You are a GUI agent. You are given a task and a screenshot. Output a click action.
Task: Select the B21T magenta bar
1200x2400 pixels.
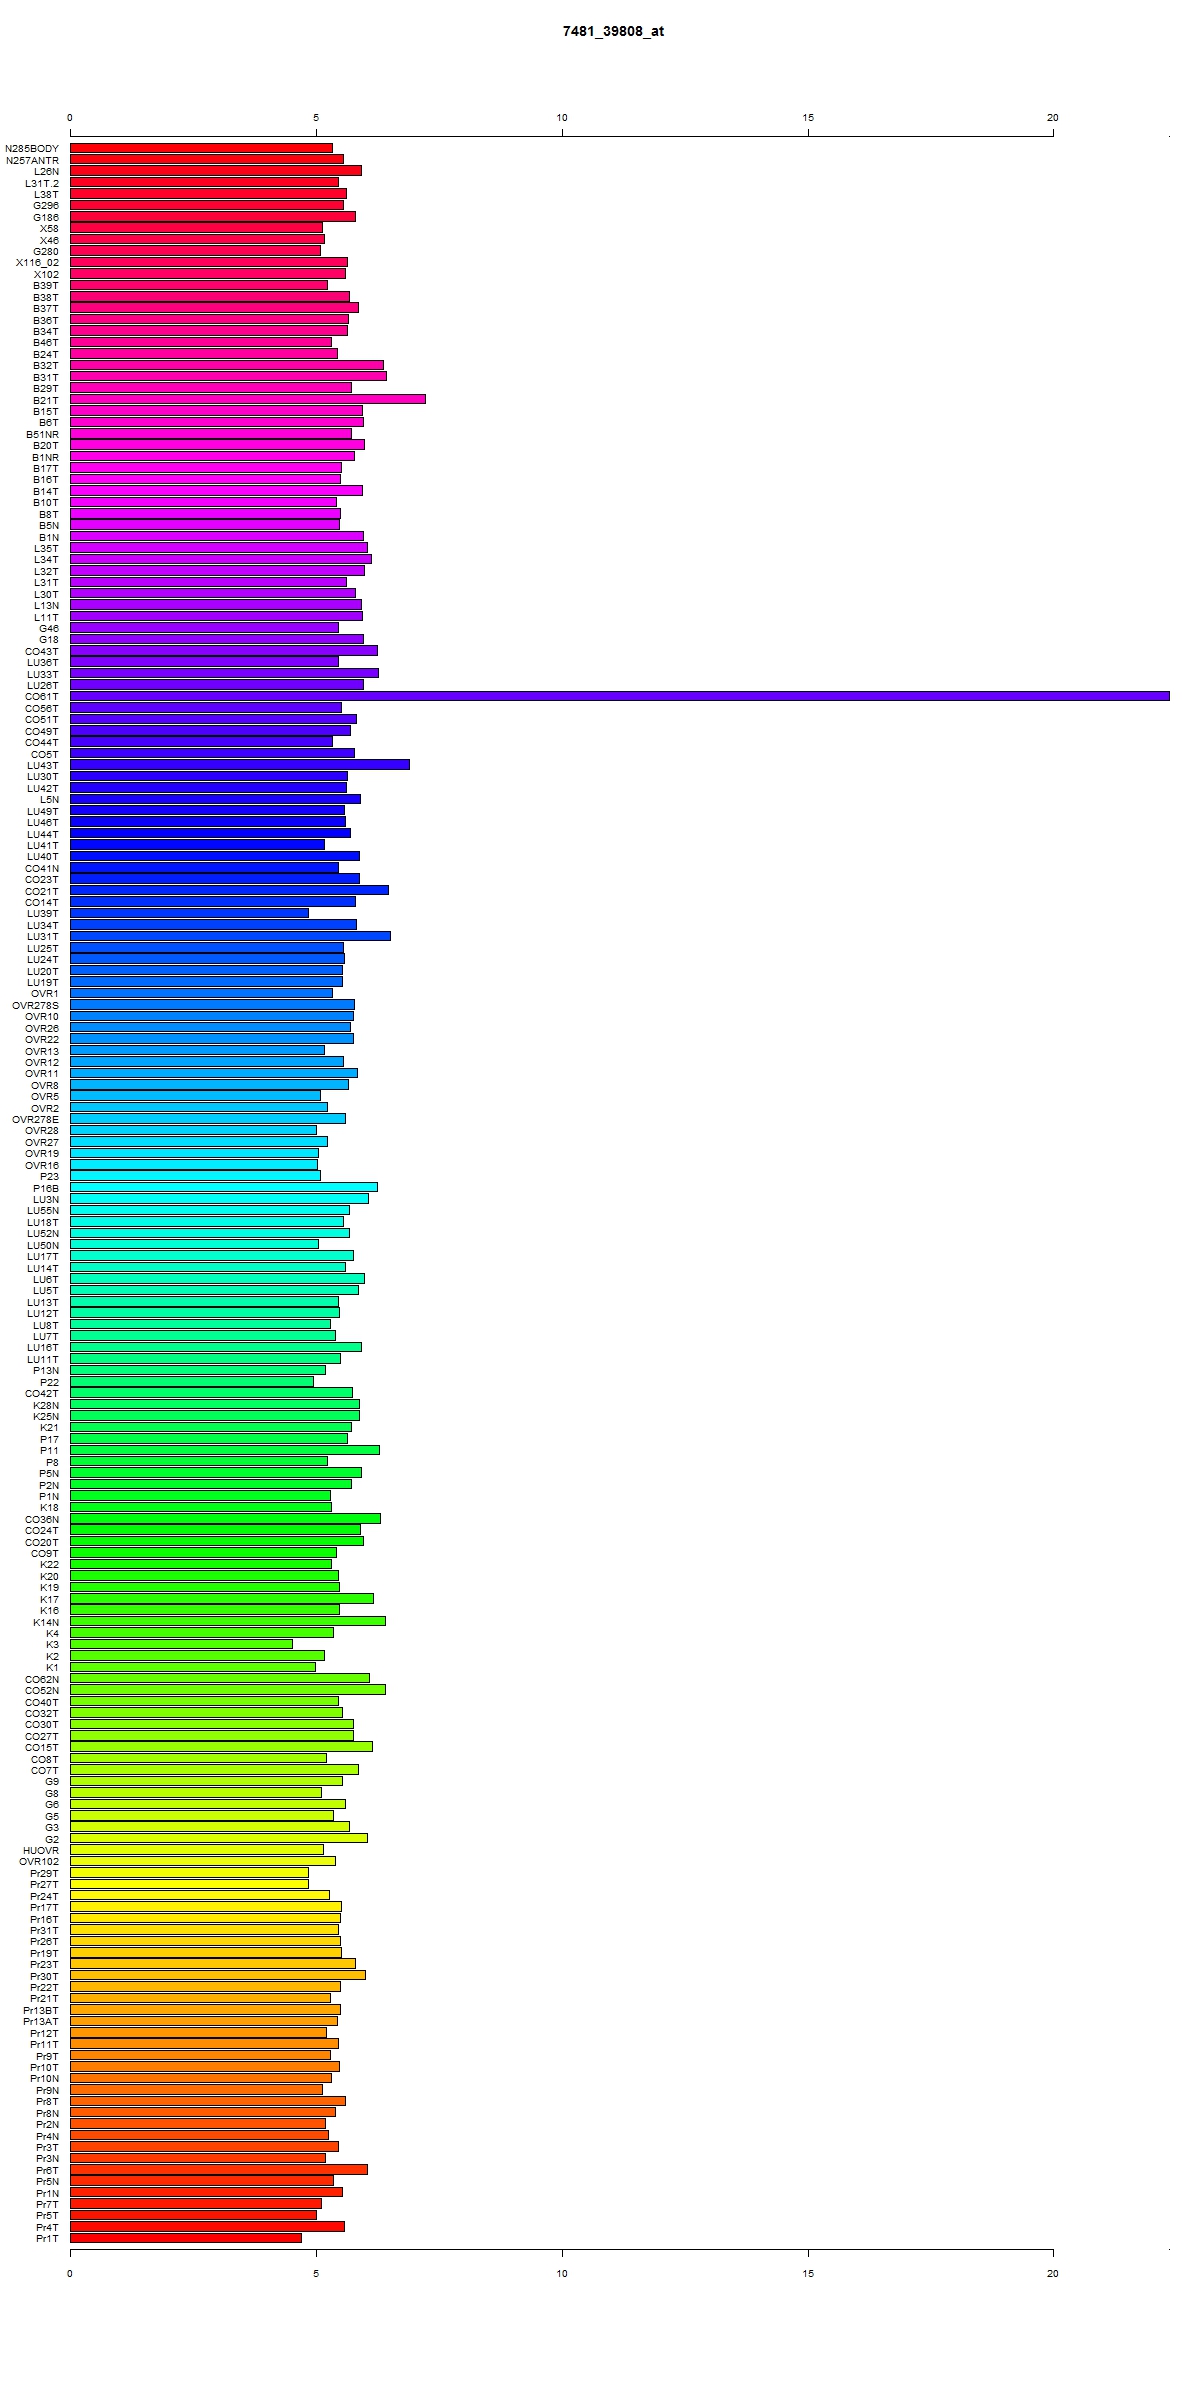point(248,399)
